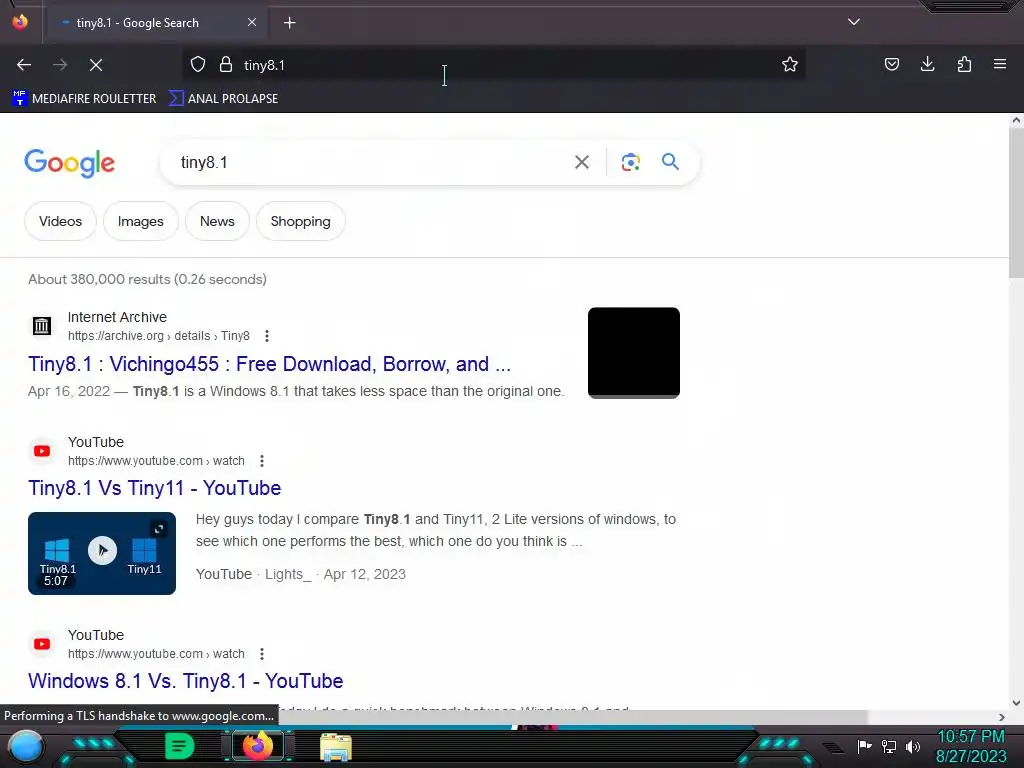The width and height of the screenshot is (1024, 768).
Task: Open File Explorer from taskbar
Action: [x=336, y=746]
